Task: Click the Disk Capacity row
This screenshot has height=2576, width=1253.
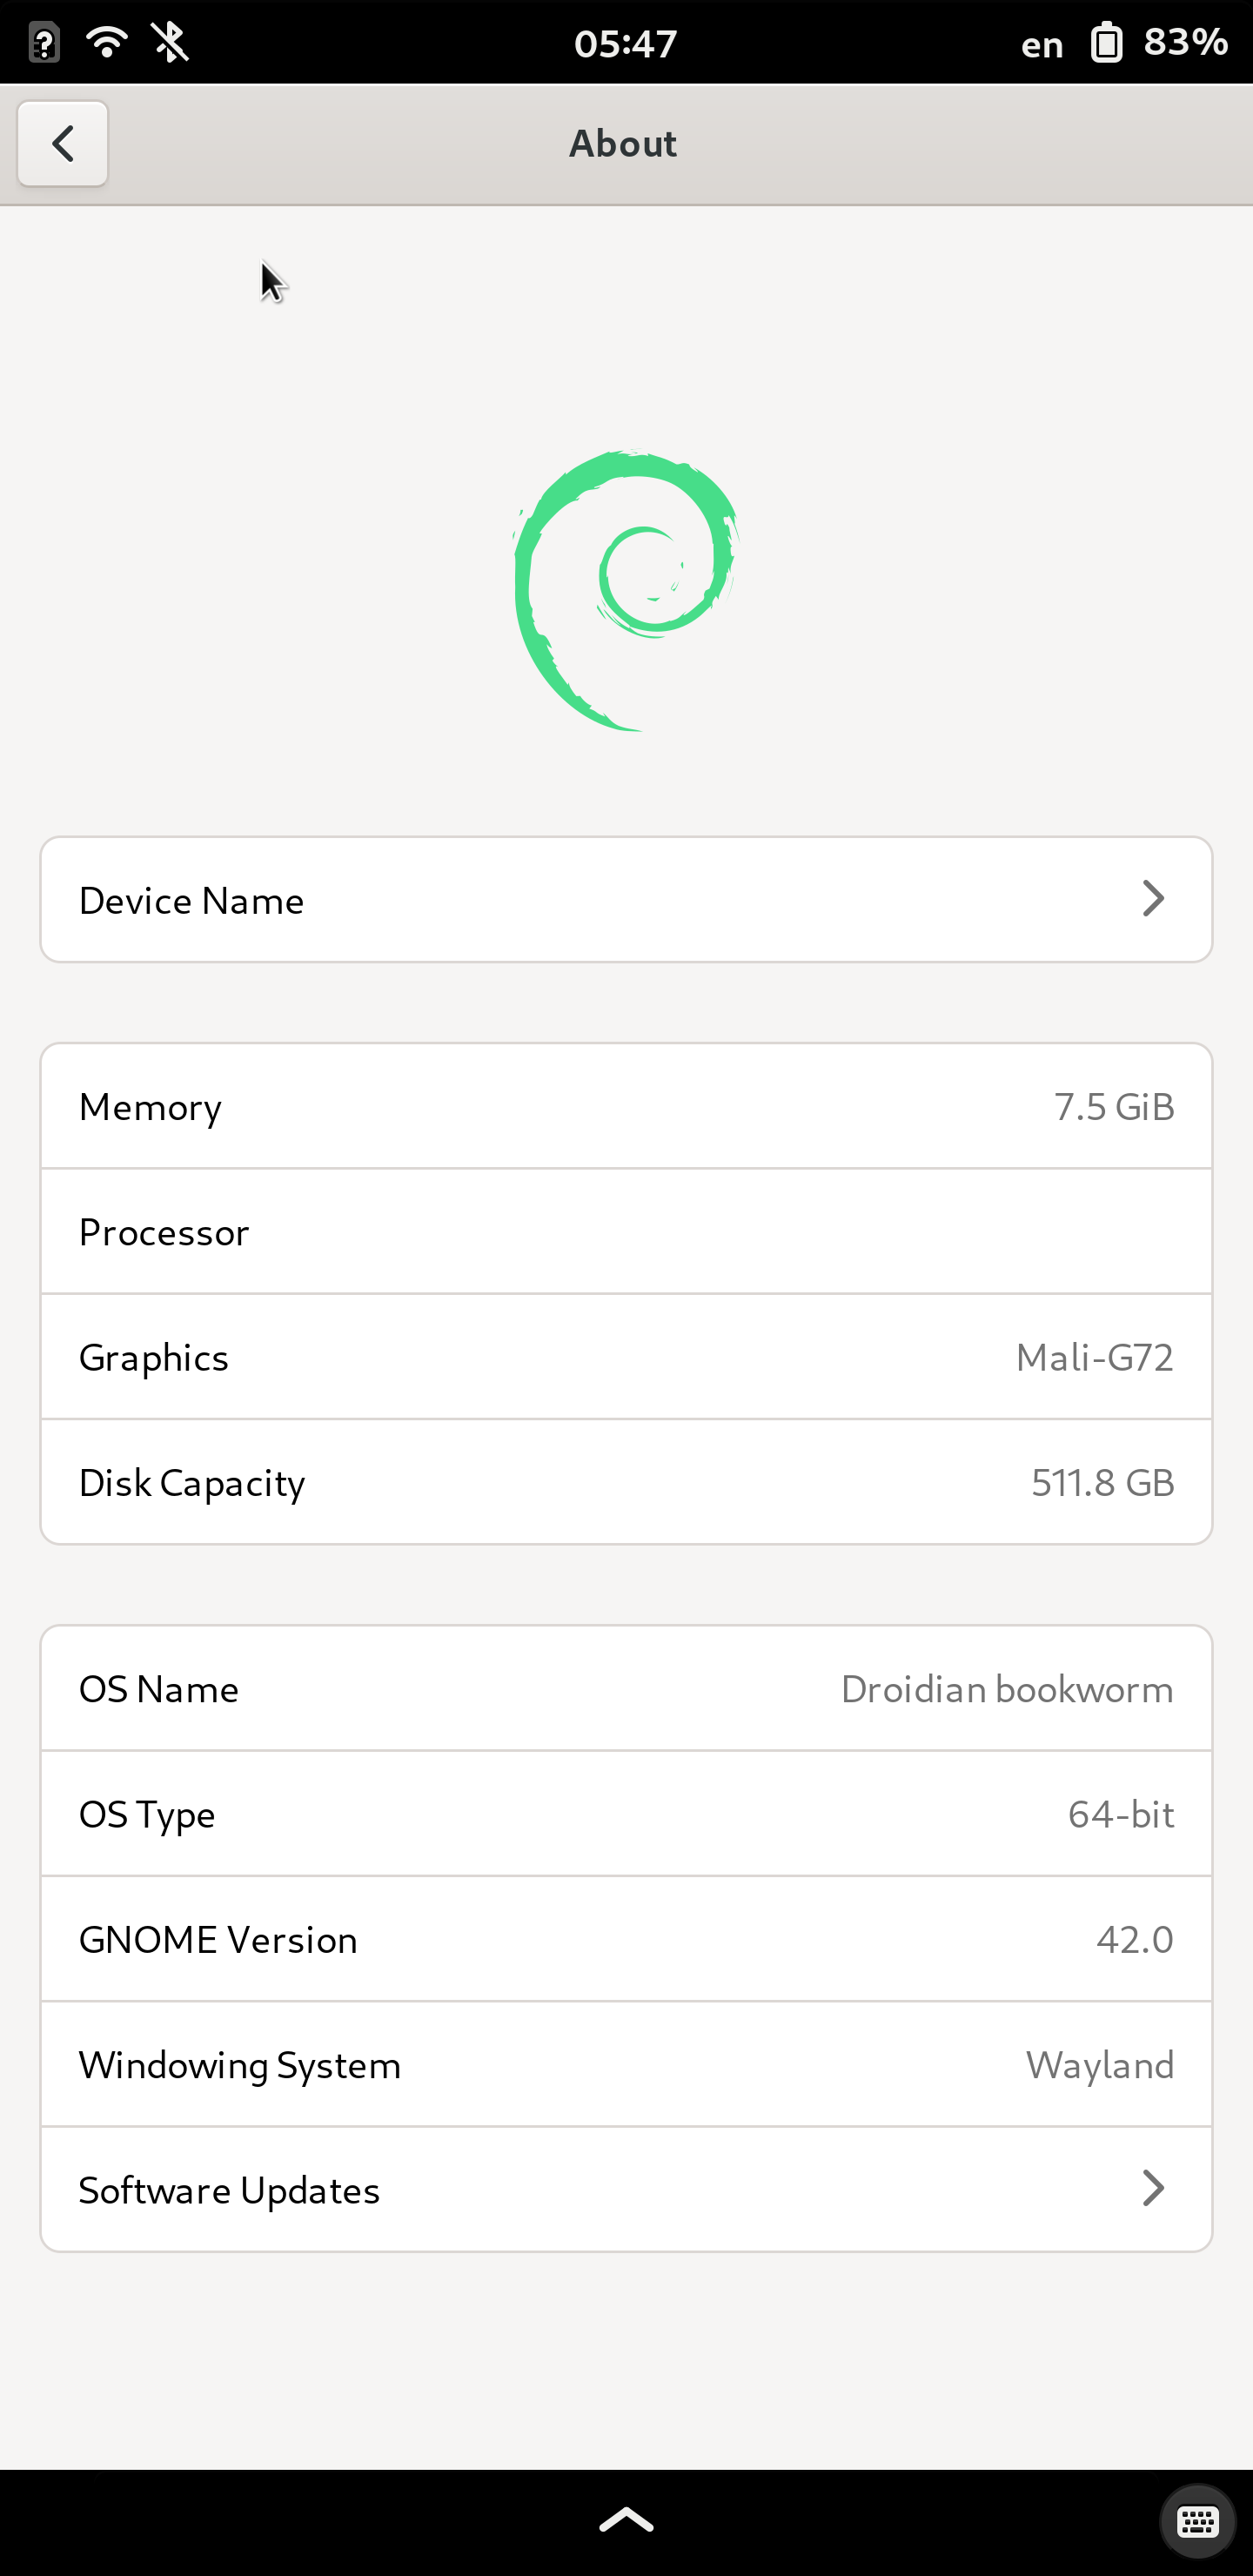Action: pos(626,1482)
